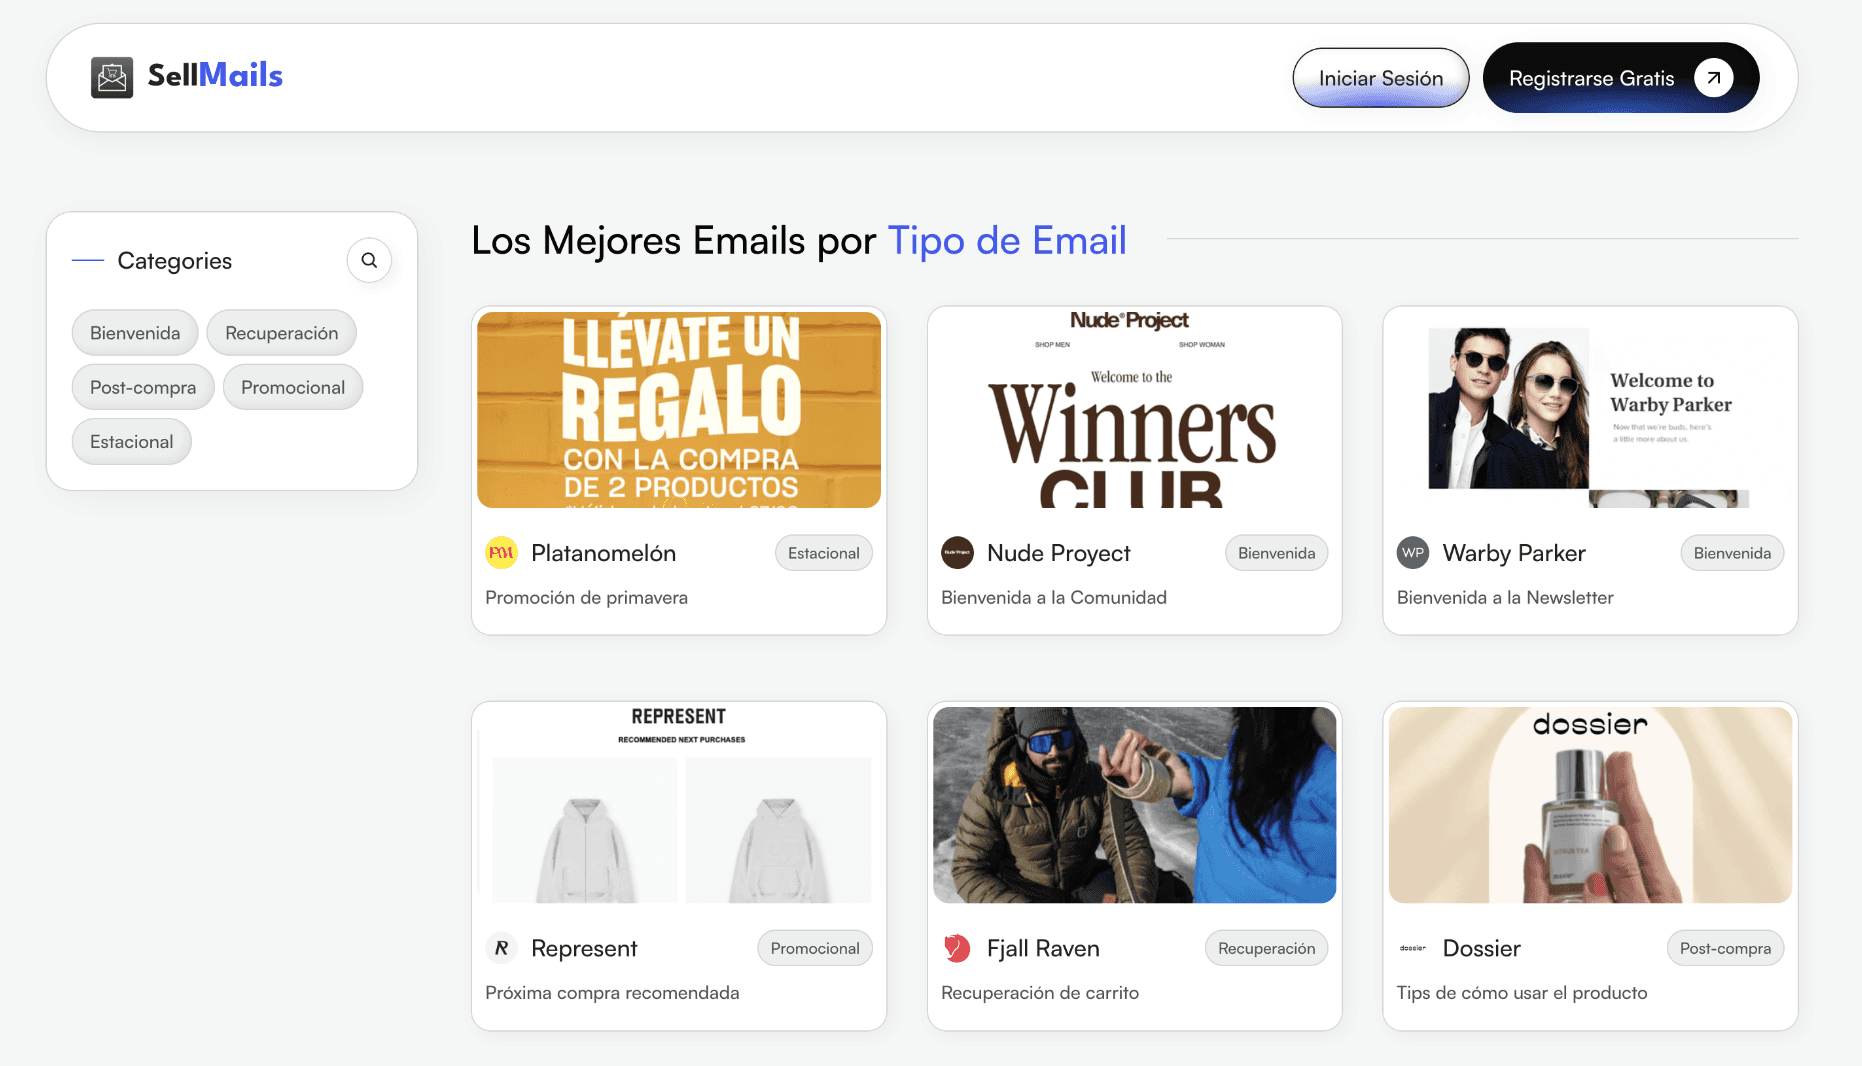Image resolution: width=1862 pixels, height=1066 pixels.
Task: Select the Post-compra category in sidebar
Action: (143, 387)
